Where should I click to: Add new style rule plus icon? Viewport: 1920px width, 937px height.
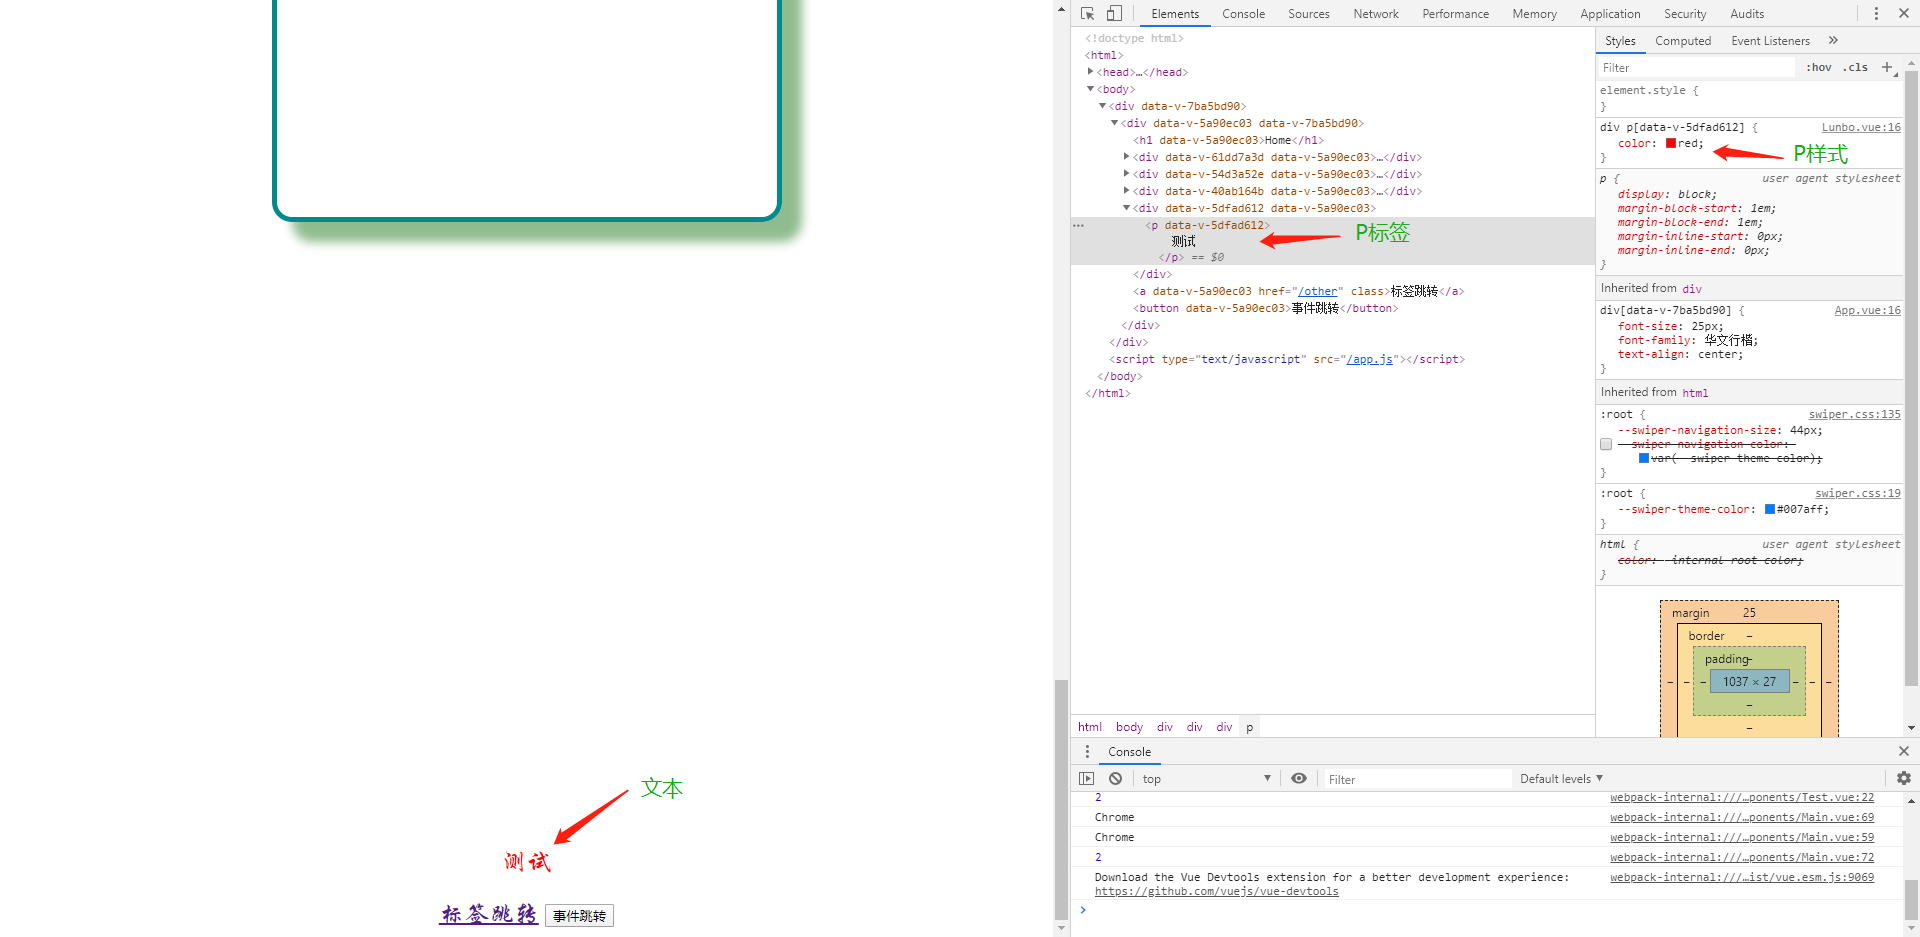[1887, 67]
